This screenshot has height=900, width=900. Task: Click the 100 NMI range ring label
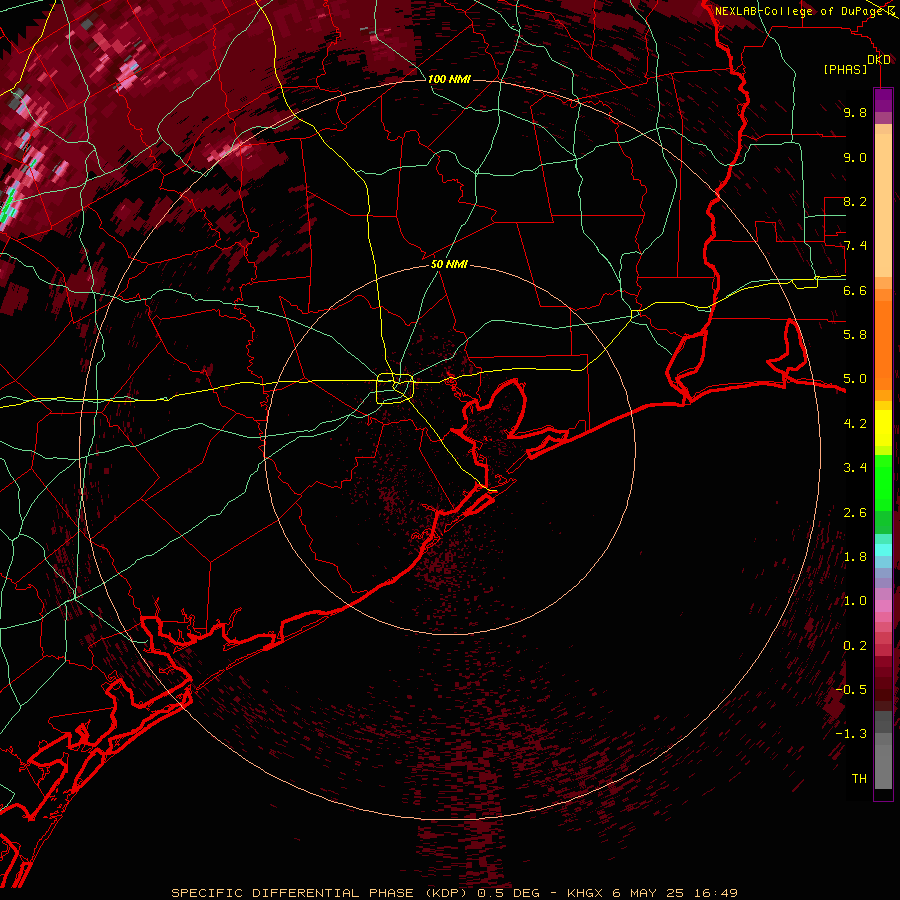pyautogui.click(x=449, y=79)
